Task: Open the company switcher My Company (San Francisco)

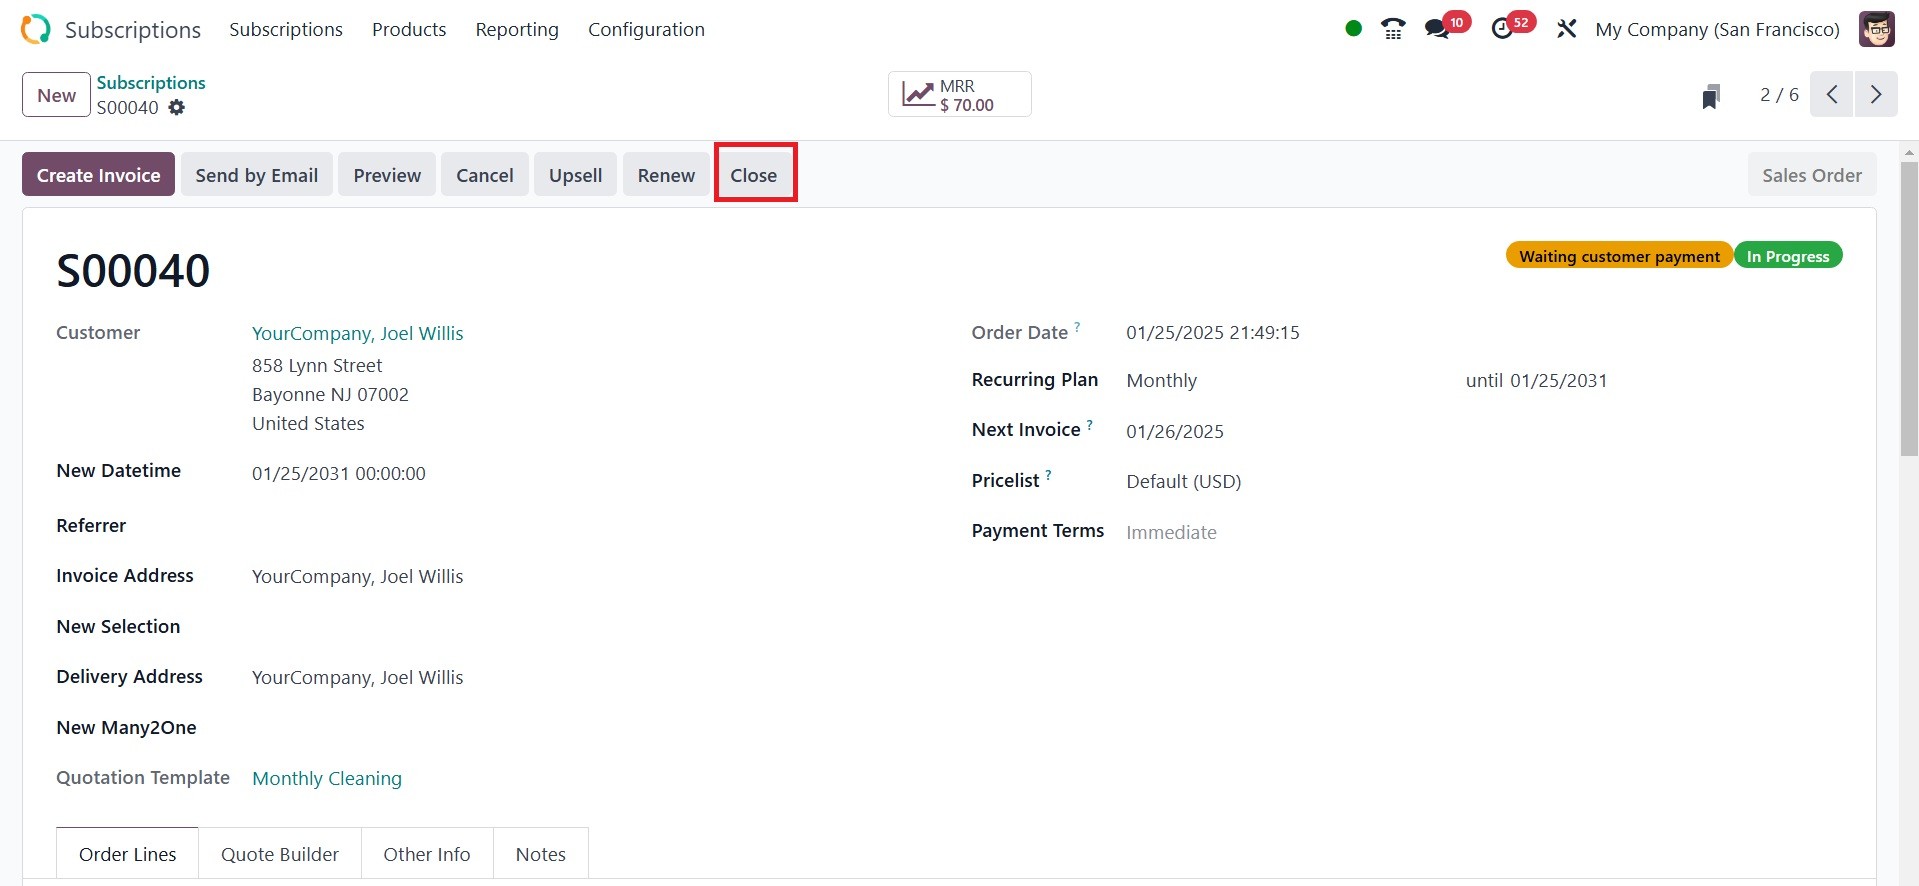Action: pyautogui.click(x=1717, y=29)
